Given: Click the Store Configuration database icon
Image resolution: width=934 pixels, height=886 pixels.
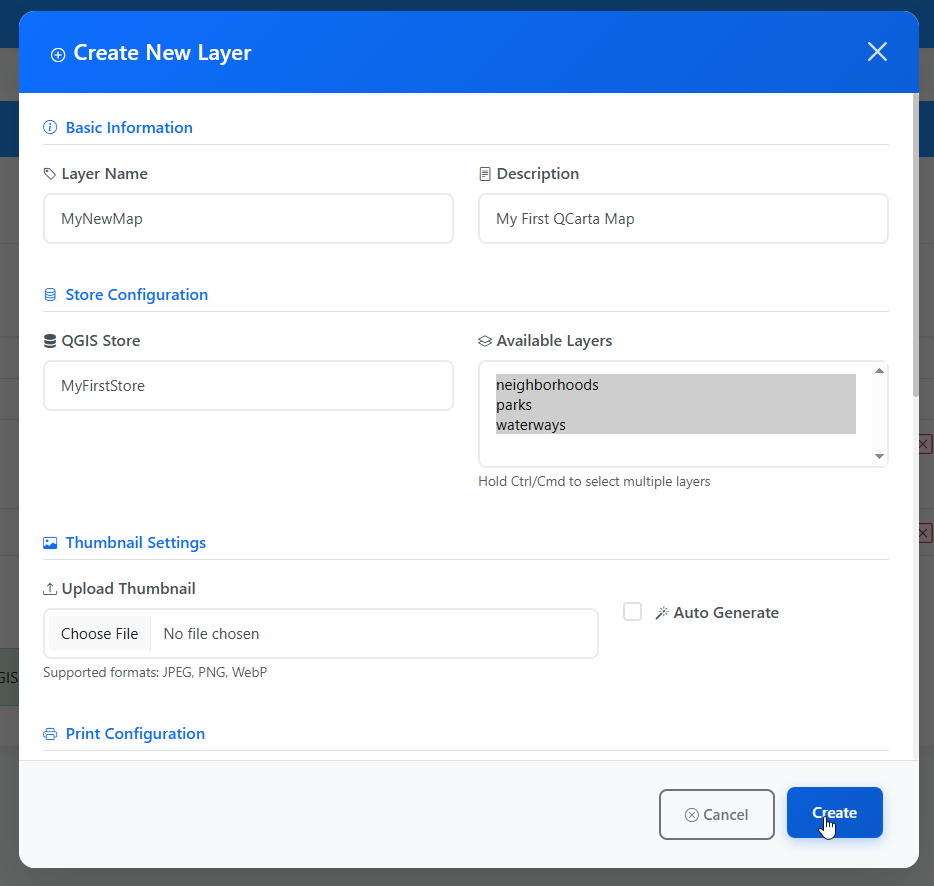Looking at the screenshot, I should 50,295.
